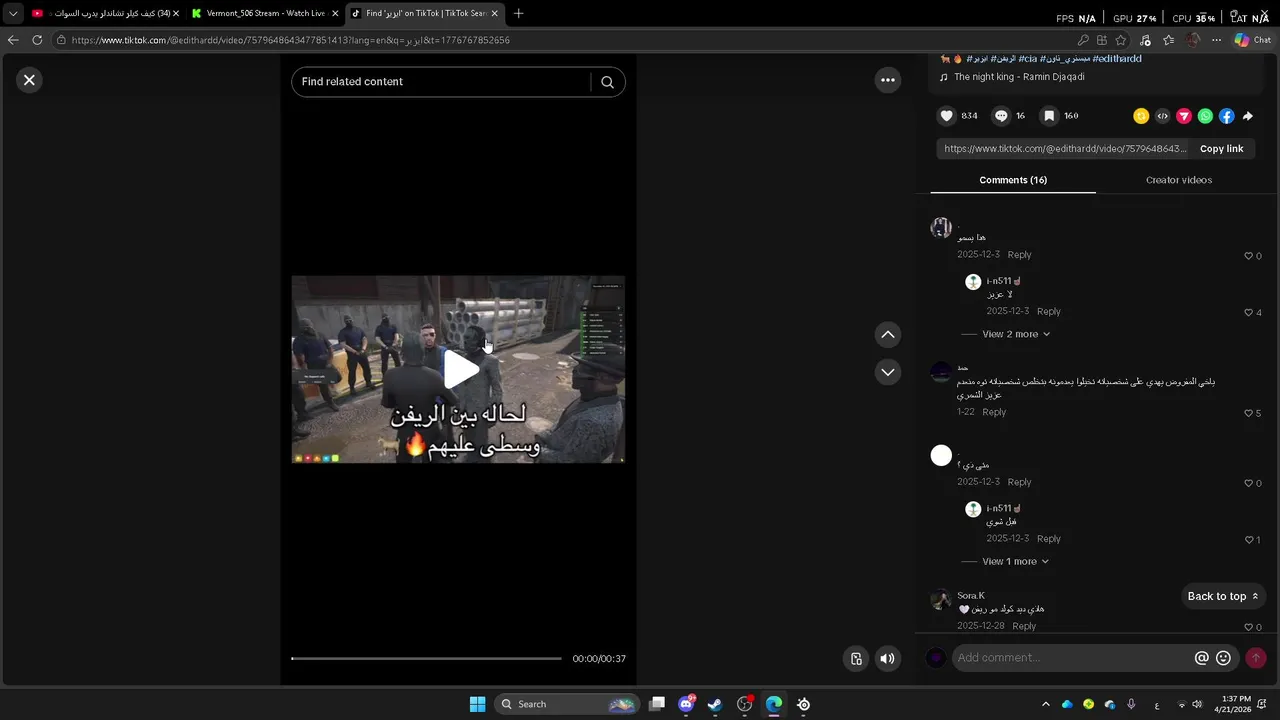Open more share options arrow

pos(1248,116)
